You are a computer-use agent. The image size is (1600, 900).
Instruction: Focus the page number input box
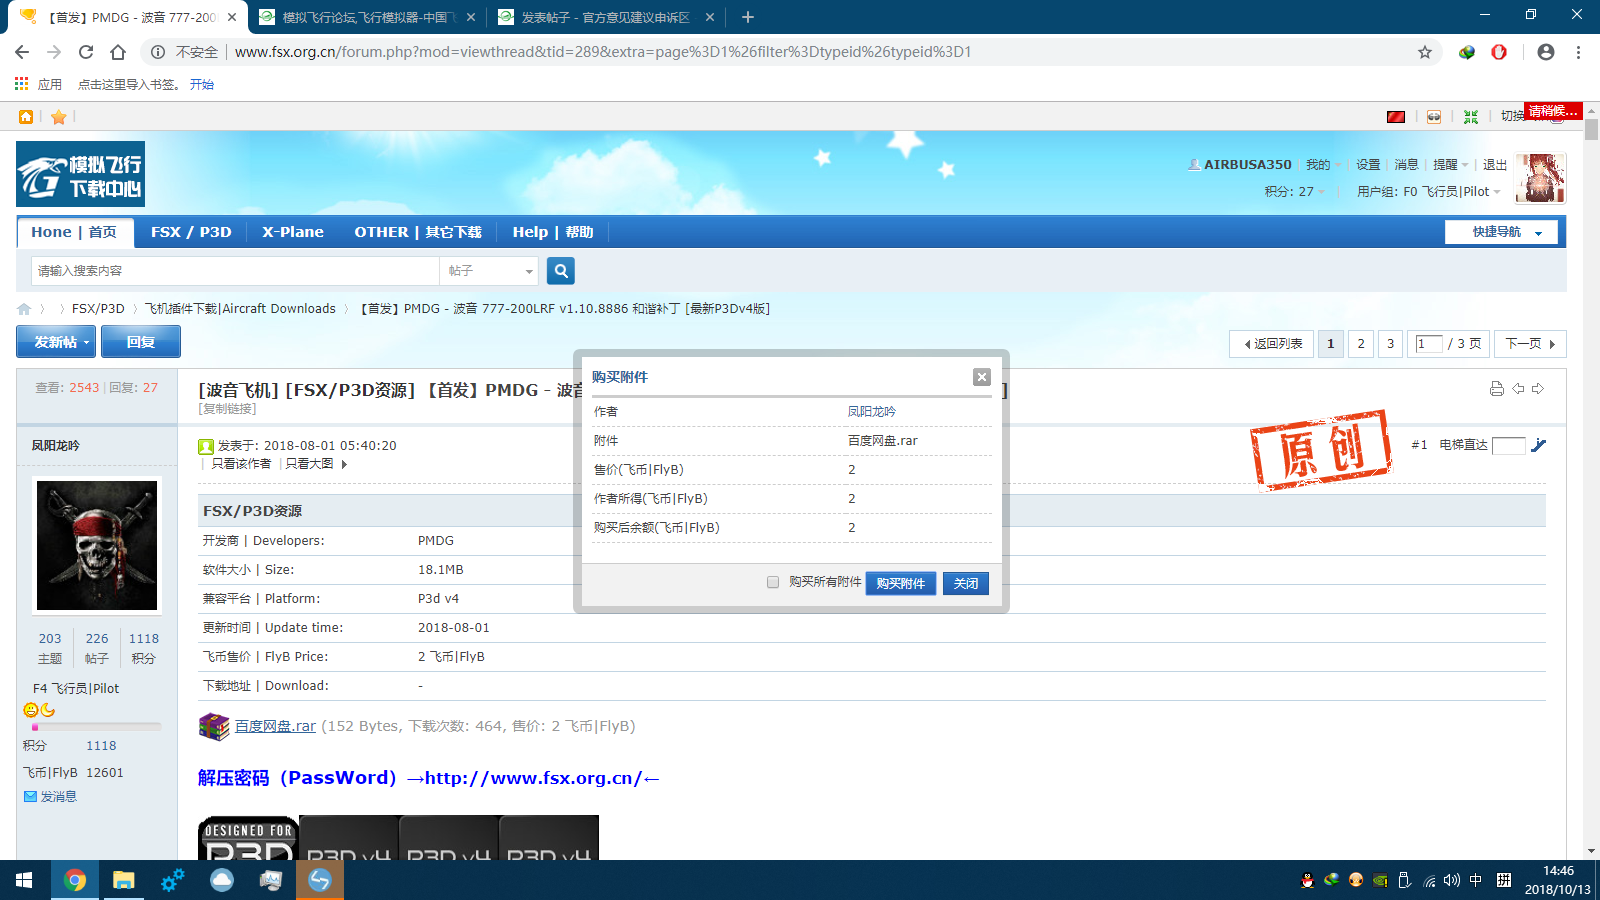[1429, 344]
